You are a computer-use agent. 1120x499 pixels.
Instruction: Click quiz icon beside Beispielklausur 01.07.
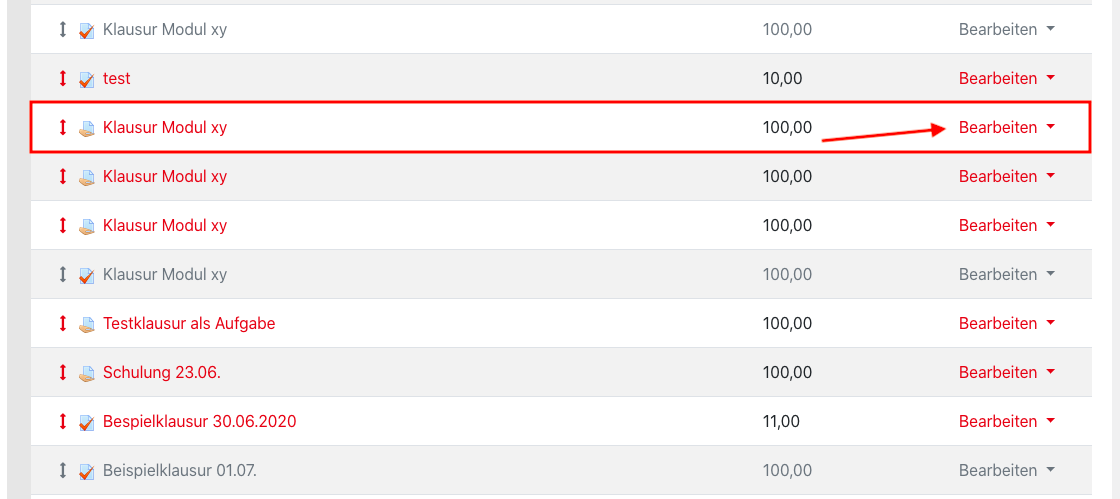[87, 471]
